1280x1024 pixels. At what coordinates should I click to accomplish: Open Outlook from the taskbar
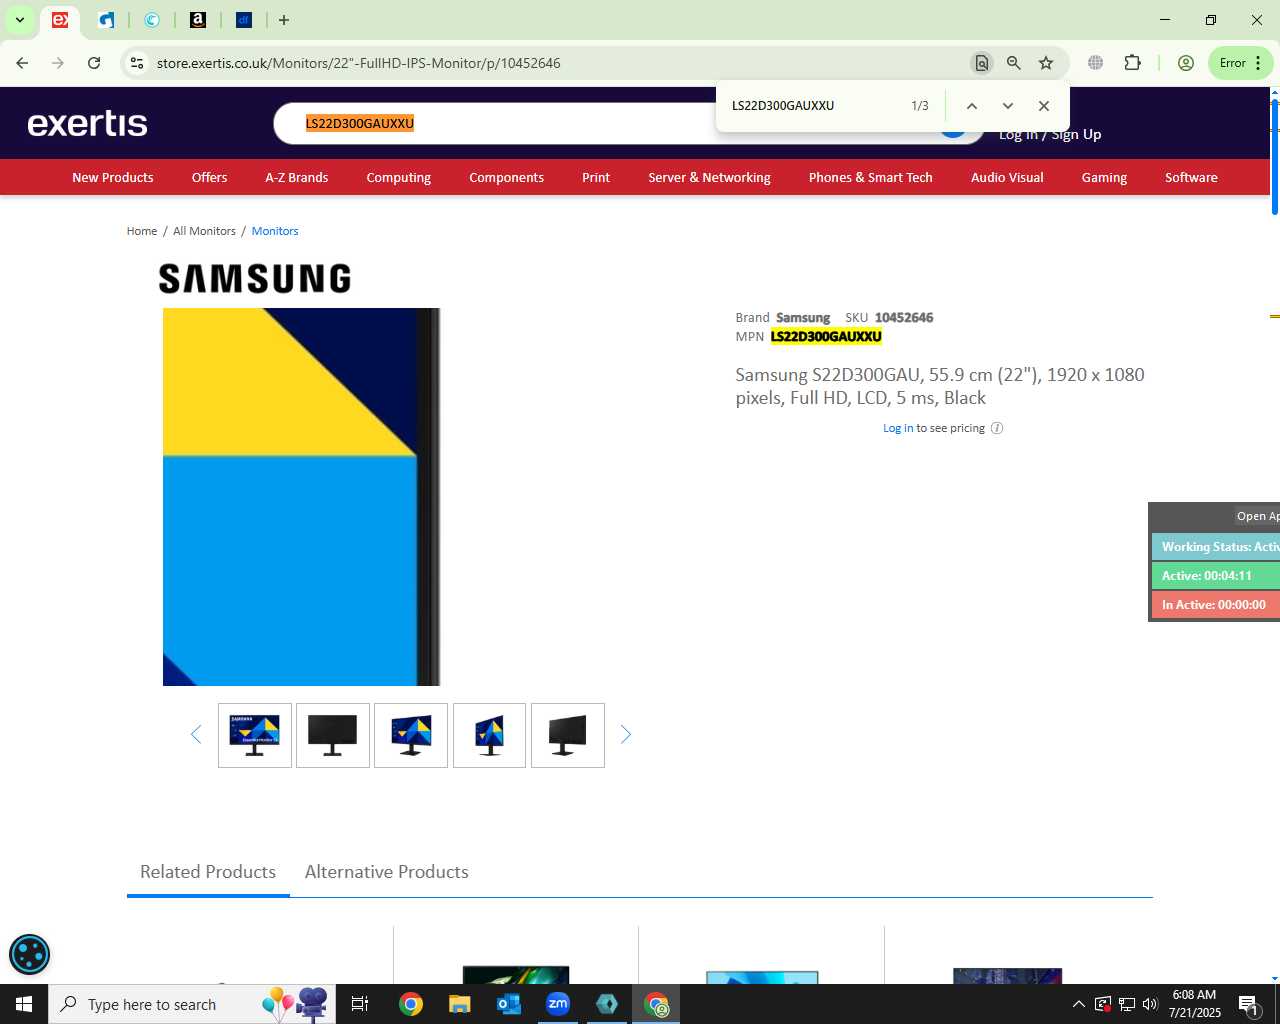(509, 1004)
